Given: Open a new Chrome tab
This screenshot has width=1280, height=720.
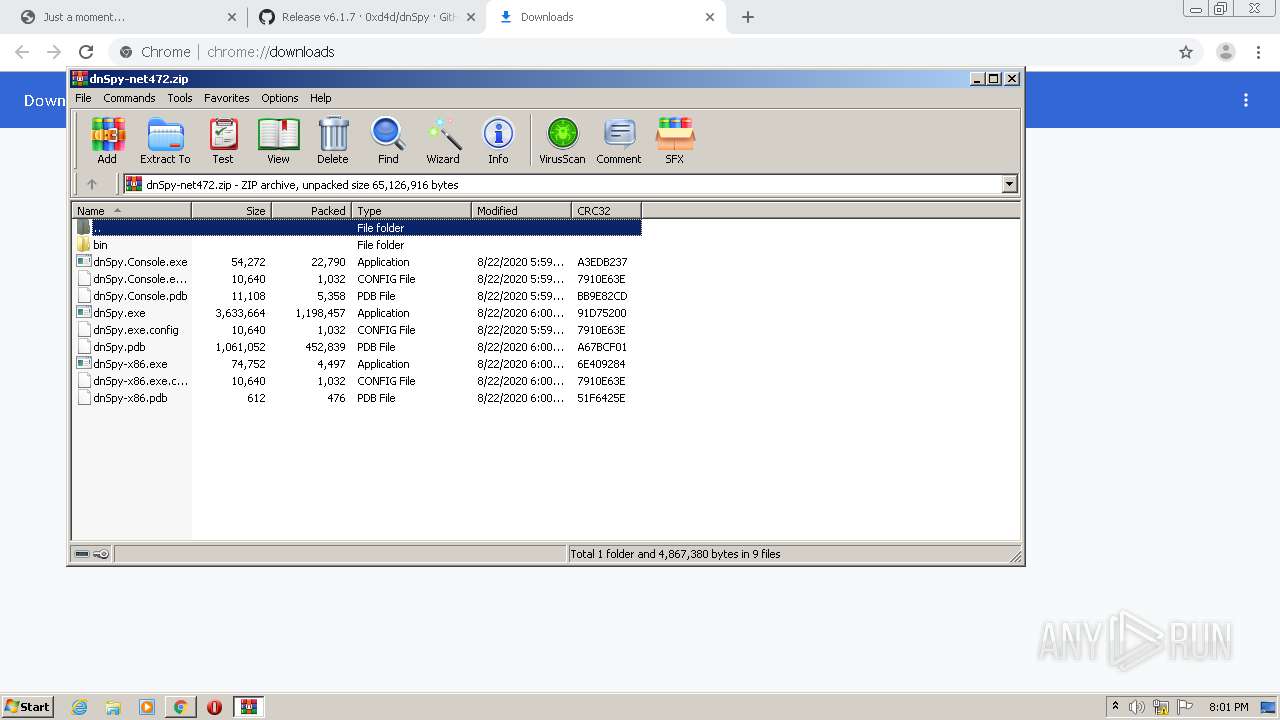Looking at the screenshot, I should (748, 17).
